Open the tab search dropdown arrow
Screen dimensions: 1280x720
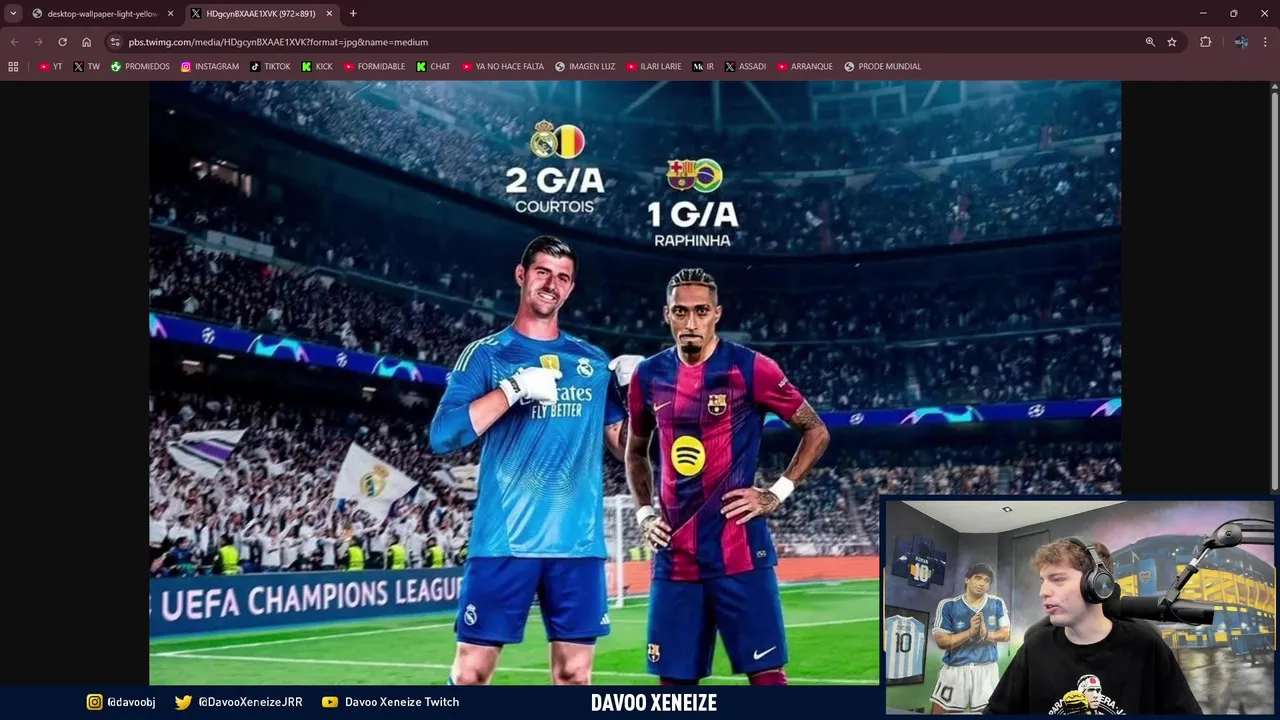coord(13,13)
